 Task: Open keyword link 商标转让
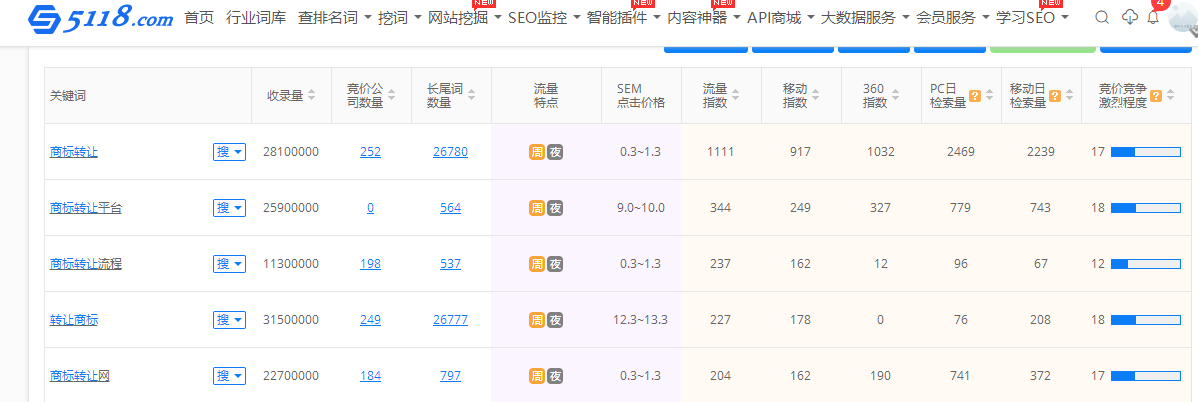pyautogui.click(x=73, y=152)
